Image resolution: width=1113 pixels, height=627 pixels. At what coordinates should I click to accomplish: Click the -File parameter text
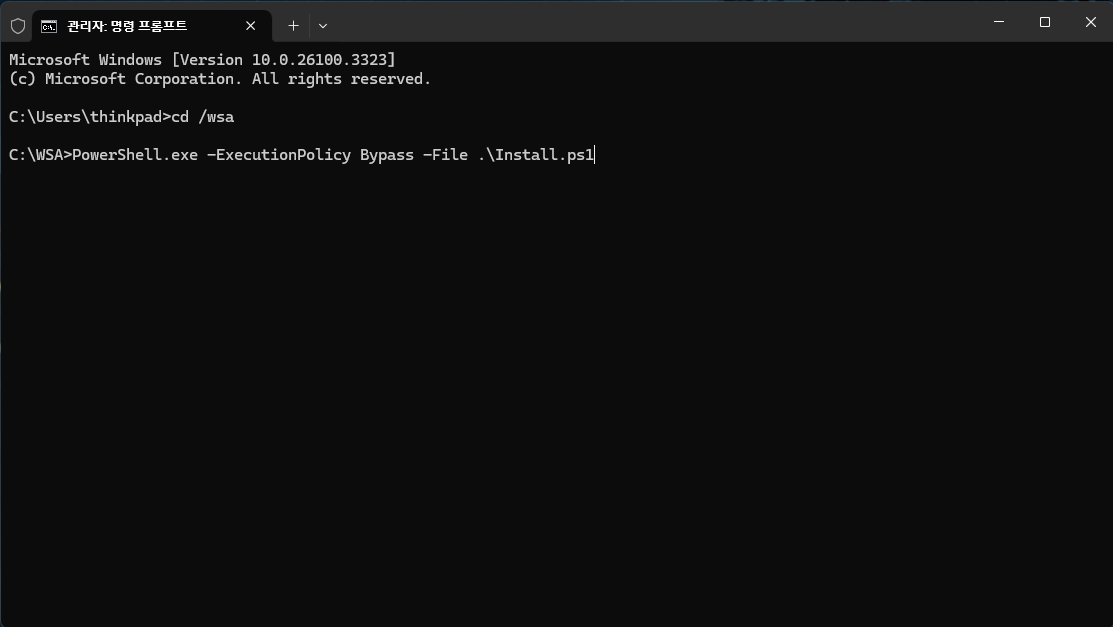[445, 155]
